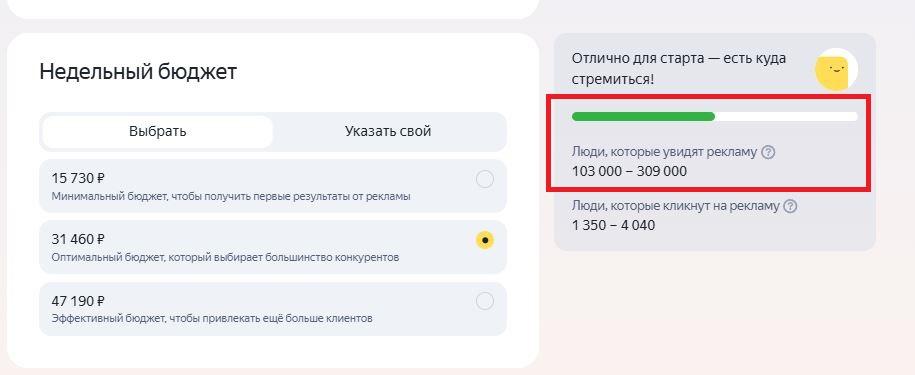Open help icon beside "Люди, которые увидят рекламу"
Image resolution: width=915 pixels, height=375 pixels.
tap(769, 153)
